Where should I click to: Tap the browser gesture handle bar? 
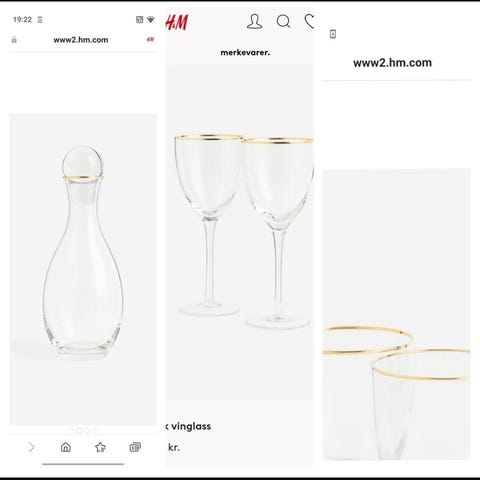pyautogui.click(x=83, y=464)
